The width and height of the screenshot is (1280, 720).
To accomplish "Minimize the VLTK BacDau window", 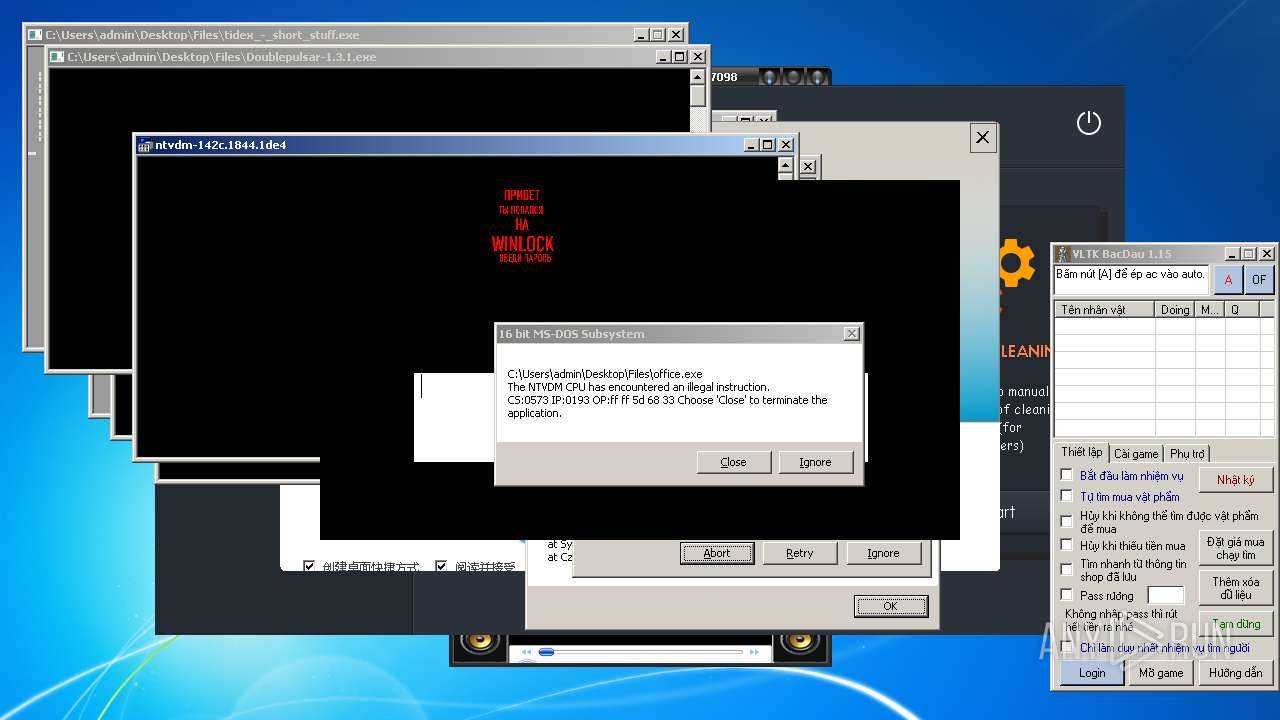I will [1232, 254].
